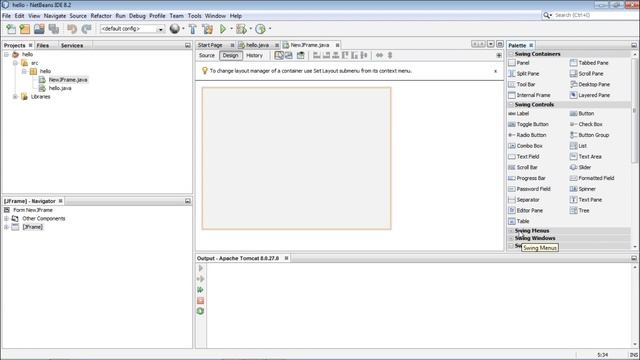Open the default config combo box
Viewport: 640px width, 360px height.
[132, 29]
